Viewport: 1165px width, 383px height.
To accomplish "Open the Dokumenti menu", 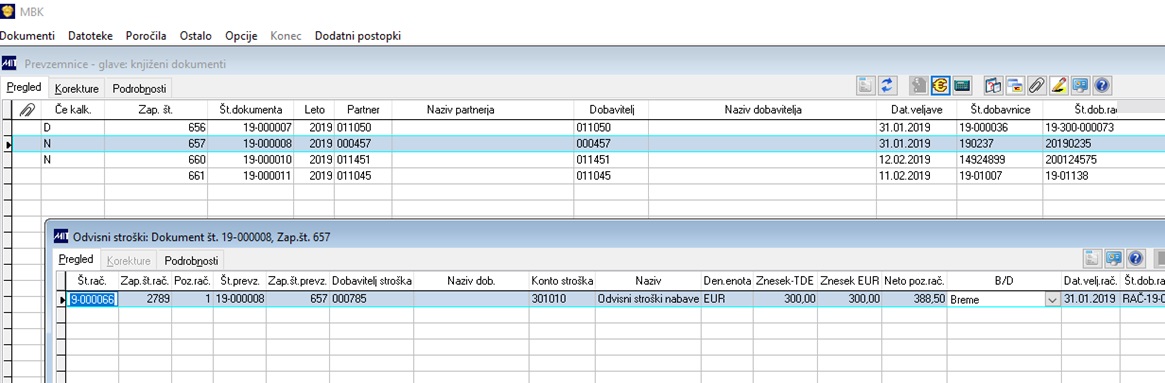I will (x=27, y=36).
